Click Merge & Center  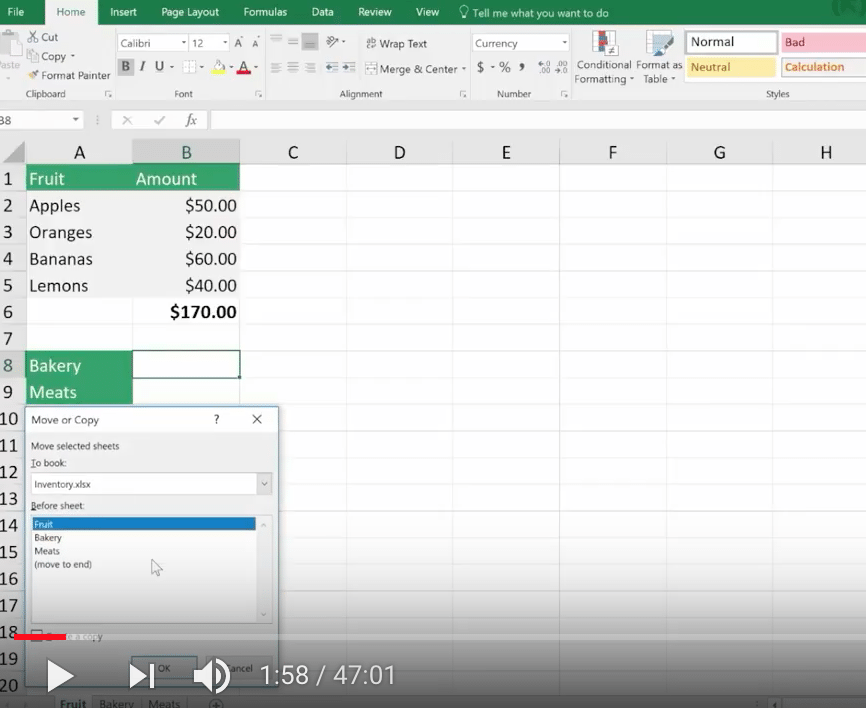coord(411,69)
